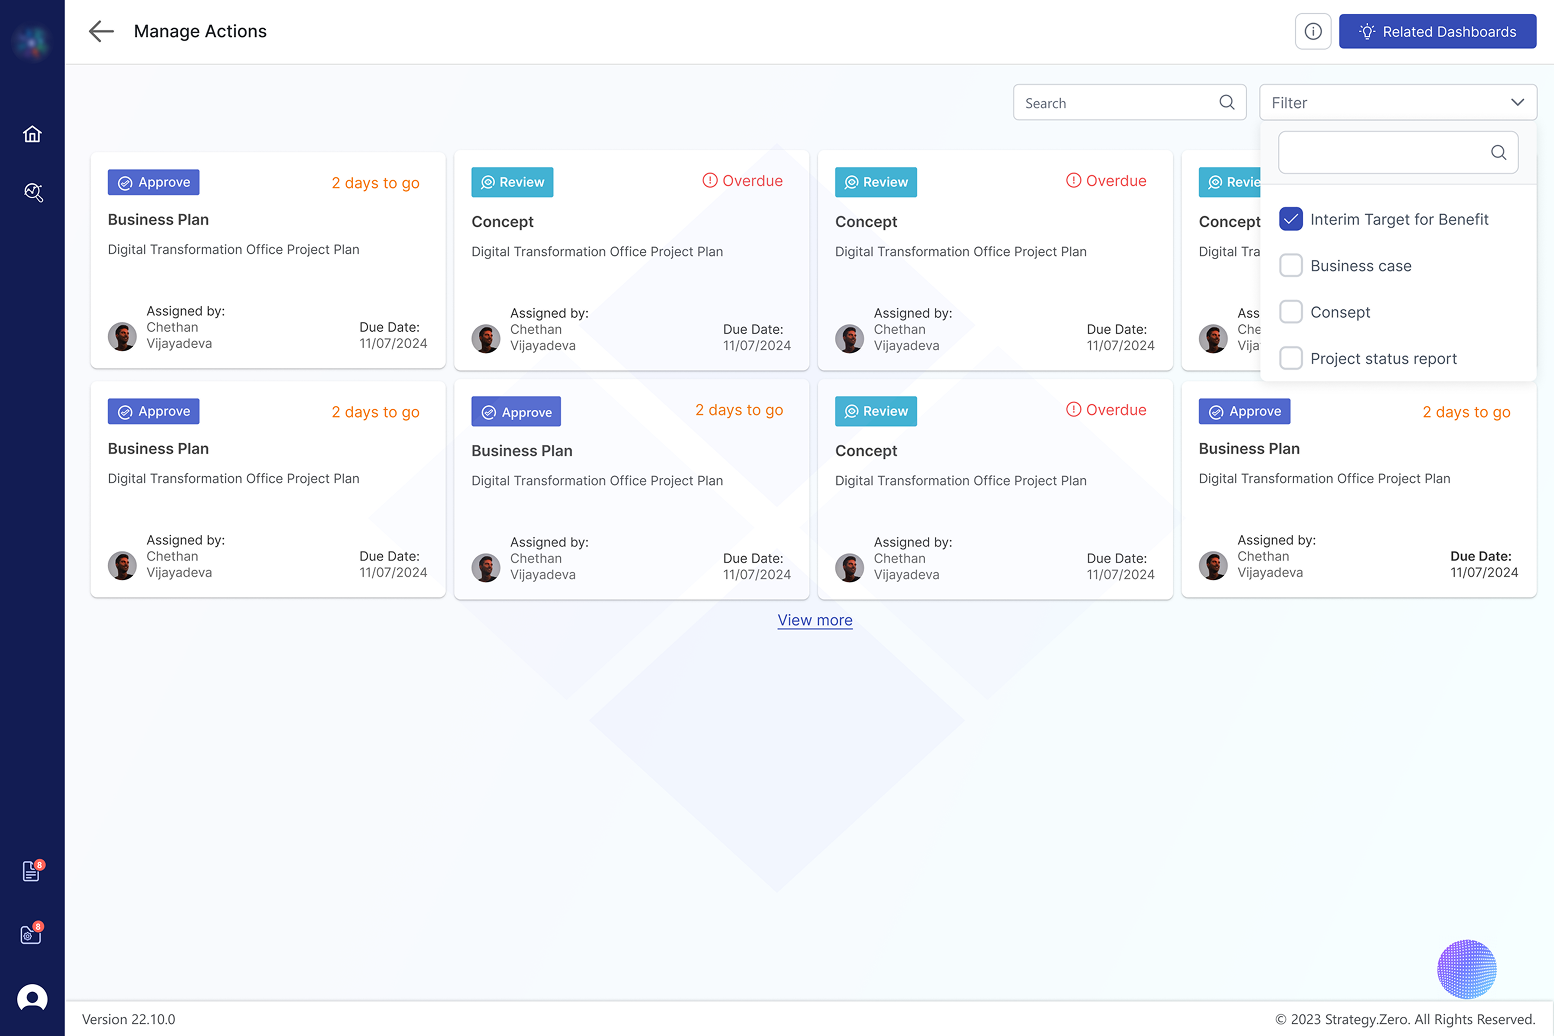The height and width of the screenshot is (1036, 1554).
Task: Select the Review badge on overdue Concept card
Action: 512,182
